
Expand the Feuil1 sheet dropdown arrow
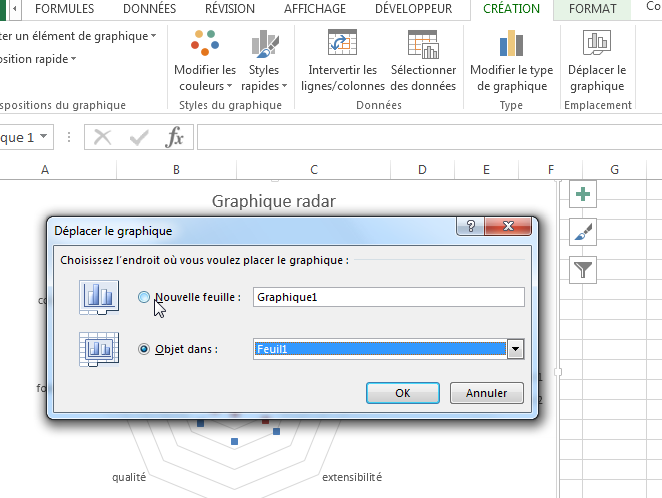pos(516,349)
